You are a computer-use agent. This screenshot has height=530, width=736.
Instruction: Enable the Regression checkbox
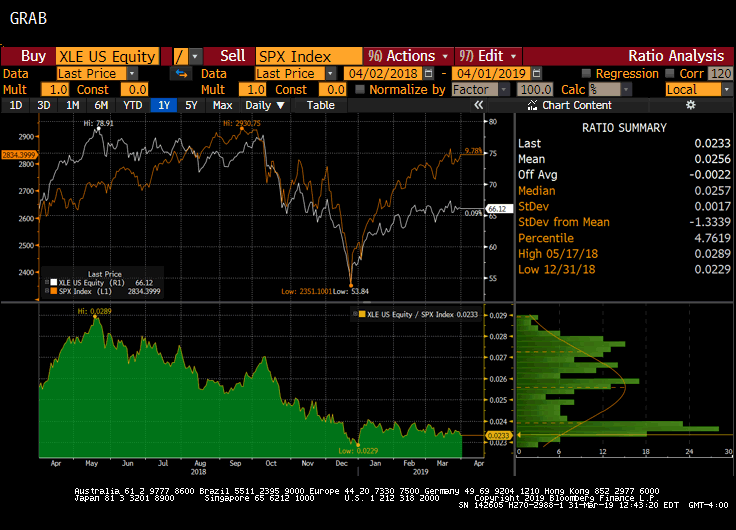pos(586,73)
